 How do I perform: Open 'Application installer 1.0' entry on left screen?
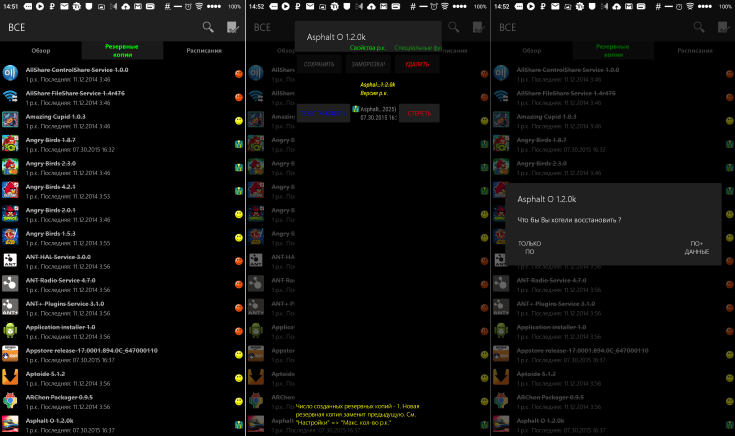(x=122, y=331)
